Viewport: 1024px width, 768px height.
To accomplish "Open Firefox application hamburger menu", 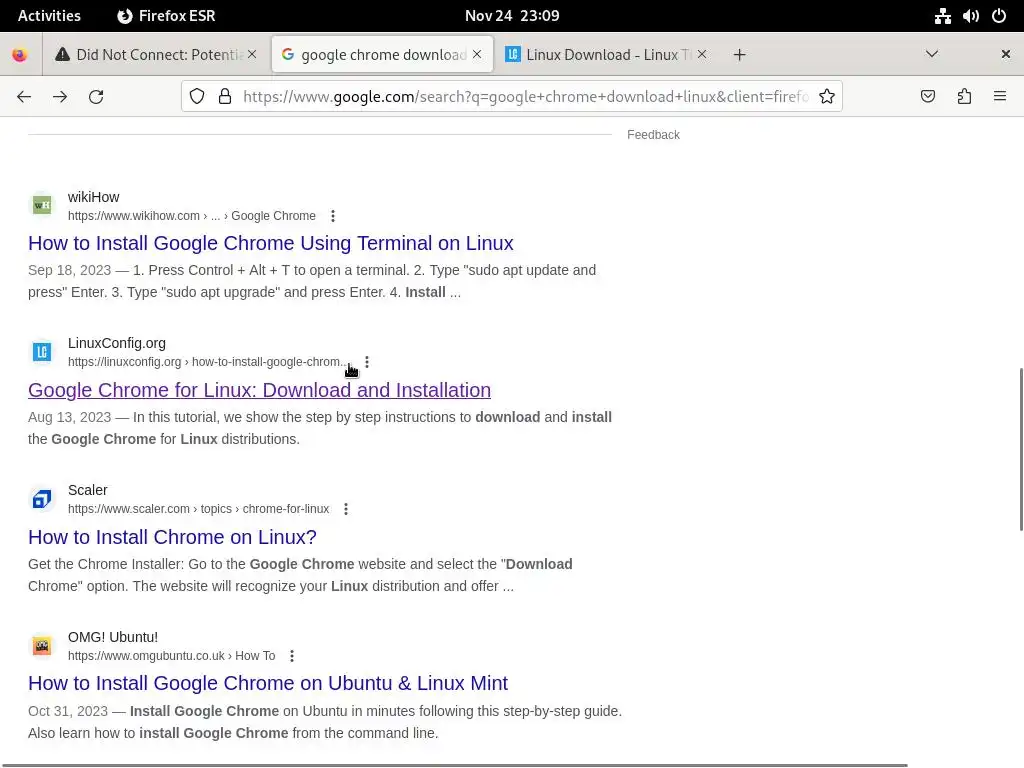I will [1000, 97].
